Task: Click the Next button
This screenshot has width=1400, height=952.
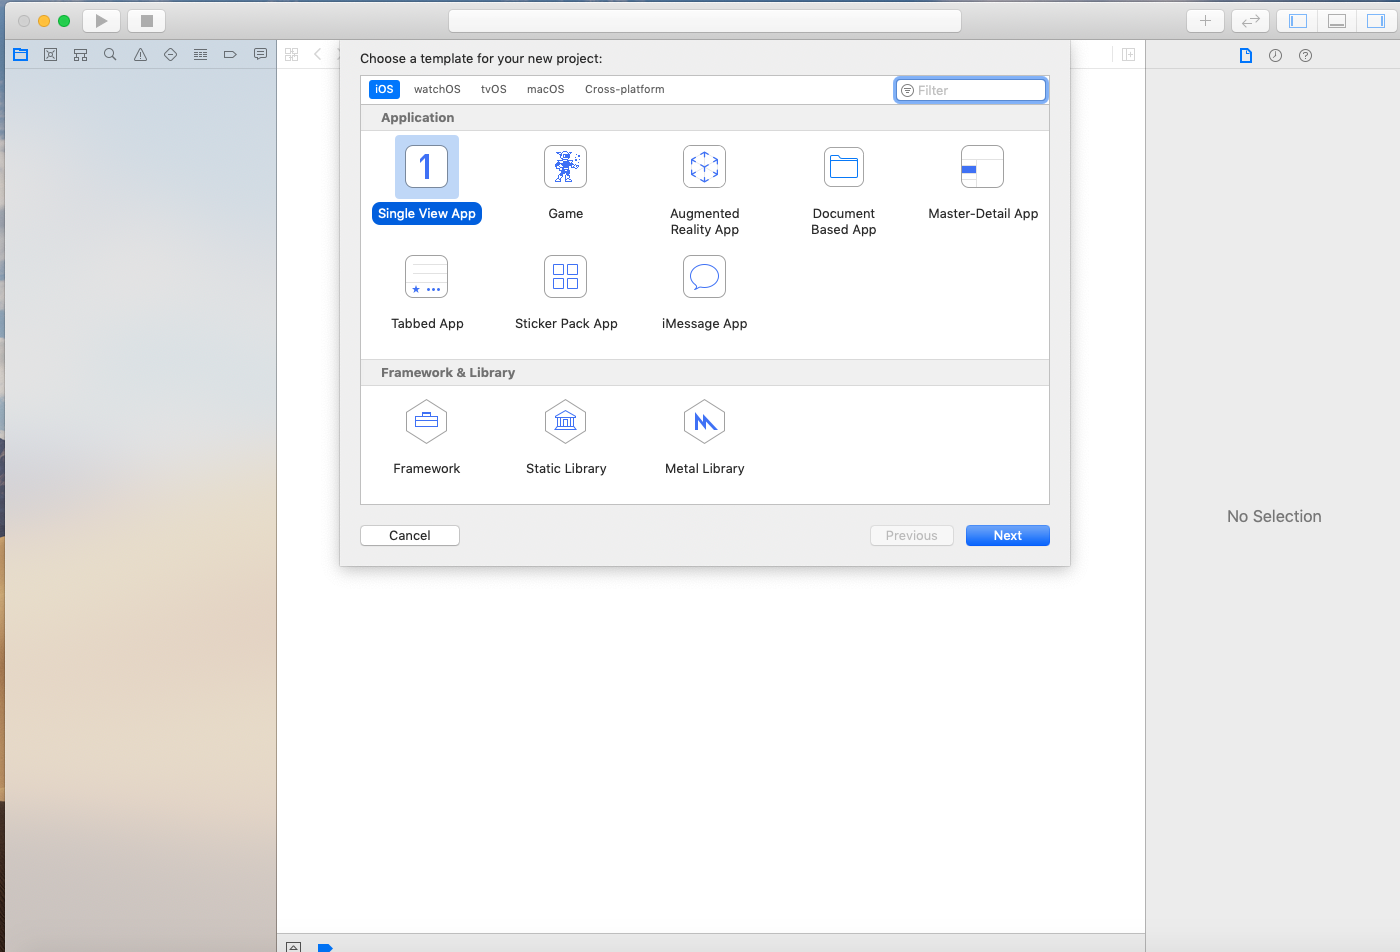Action: [x=1008, y=536]
